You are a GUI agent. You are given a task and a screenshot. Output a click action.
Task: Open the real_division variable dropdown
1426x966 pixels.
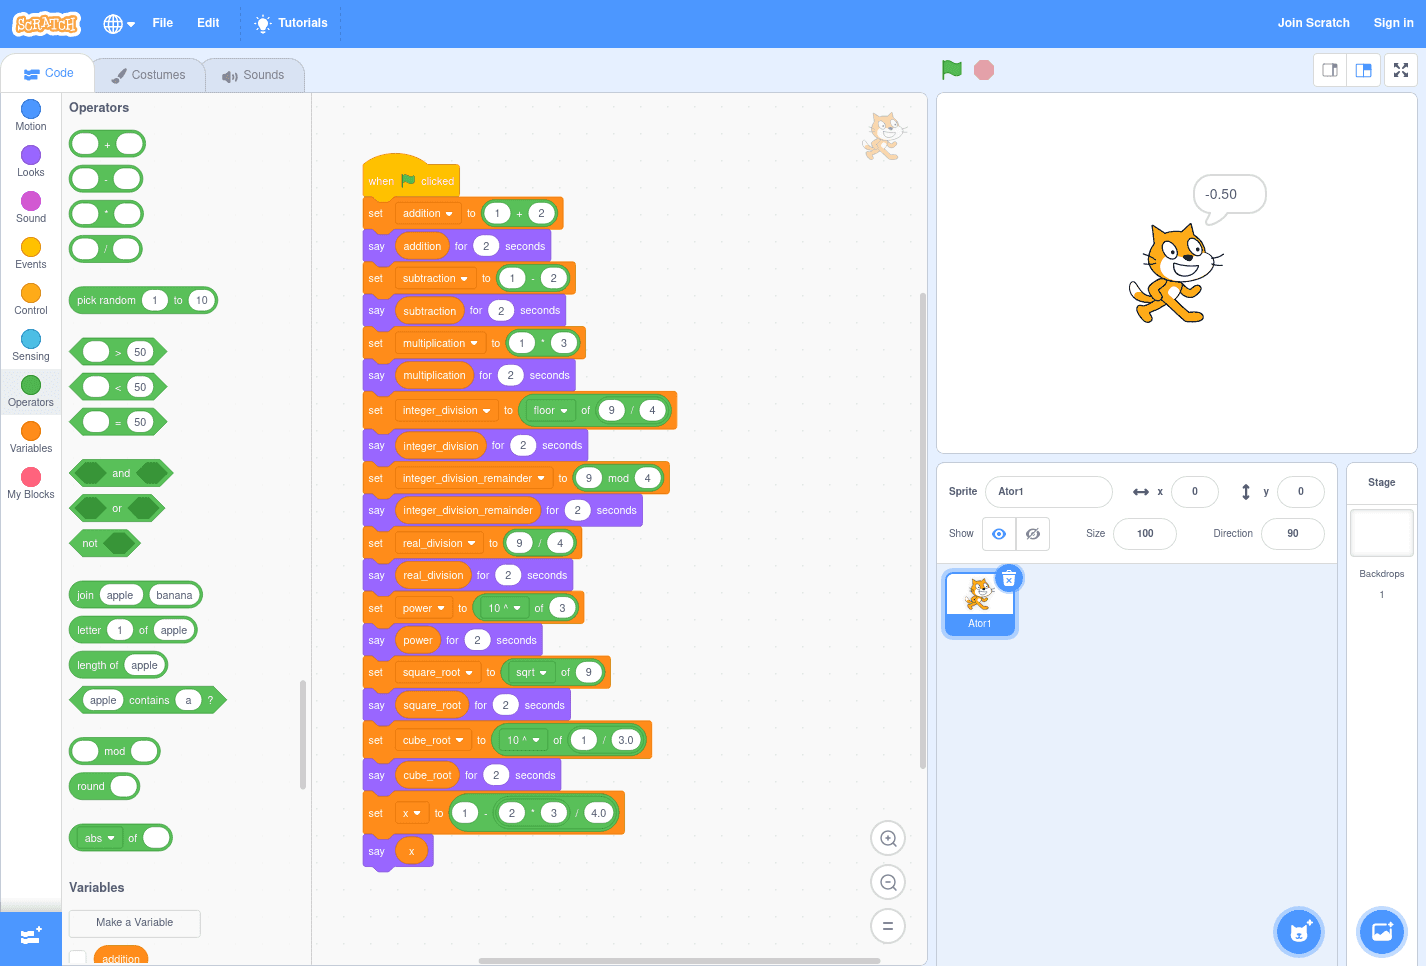pos(439,544)
